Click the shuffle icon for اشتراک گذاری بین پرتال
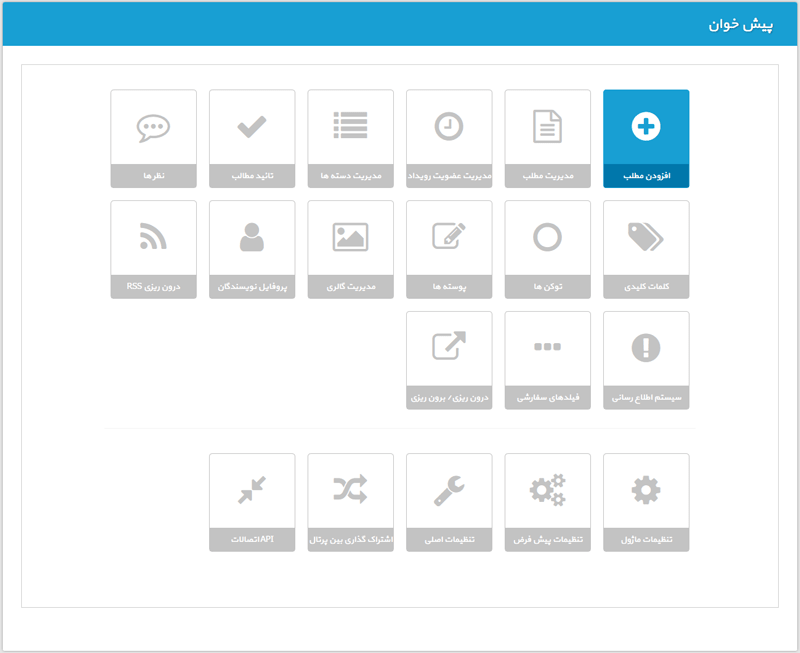 (x=351, y=489)
